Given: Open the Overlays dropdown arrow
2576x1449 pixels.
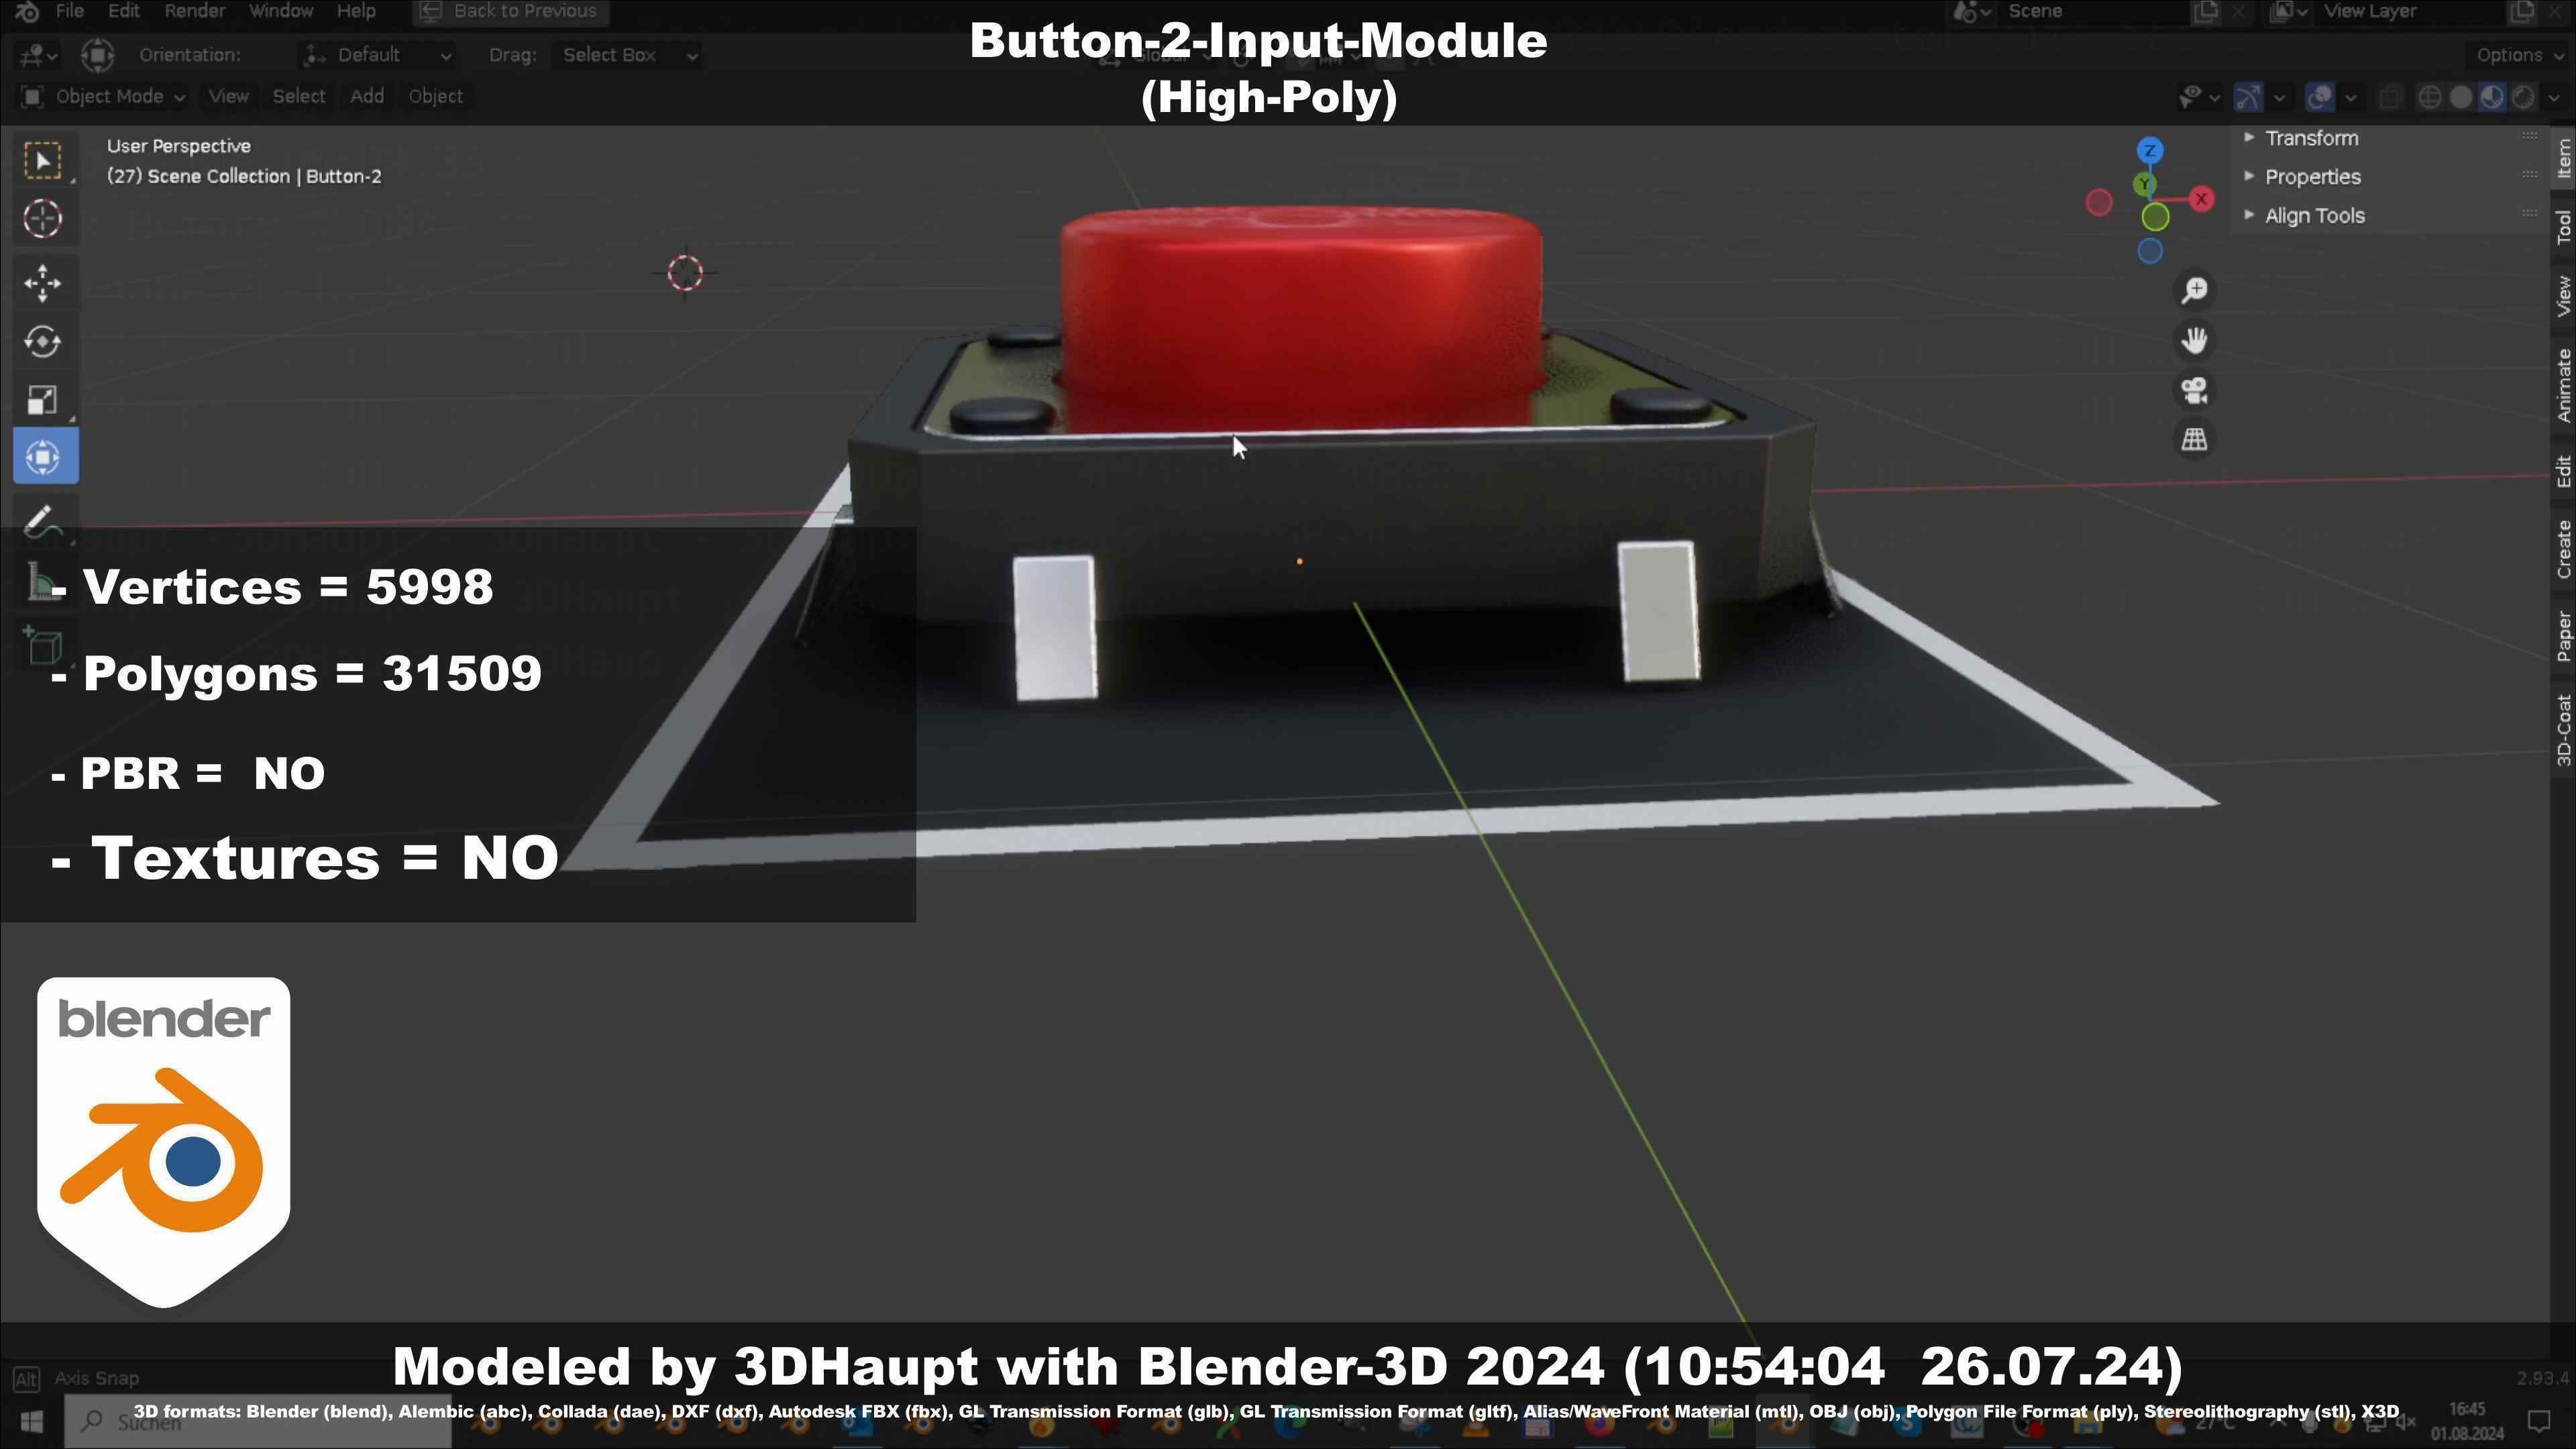Looking at the screenshot, I should (2351, 97).
